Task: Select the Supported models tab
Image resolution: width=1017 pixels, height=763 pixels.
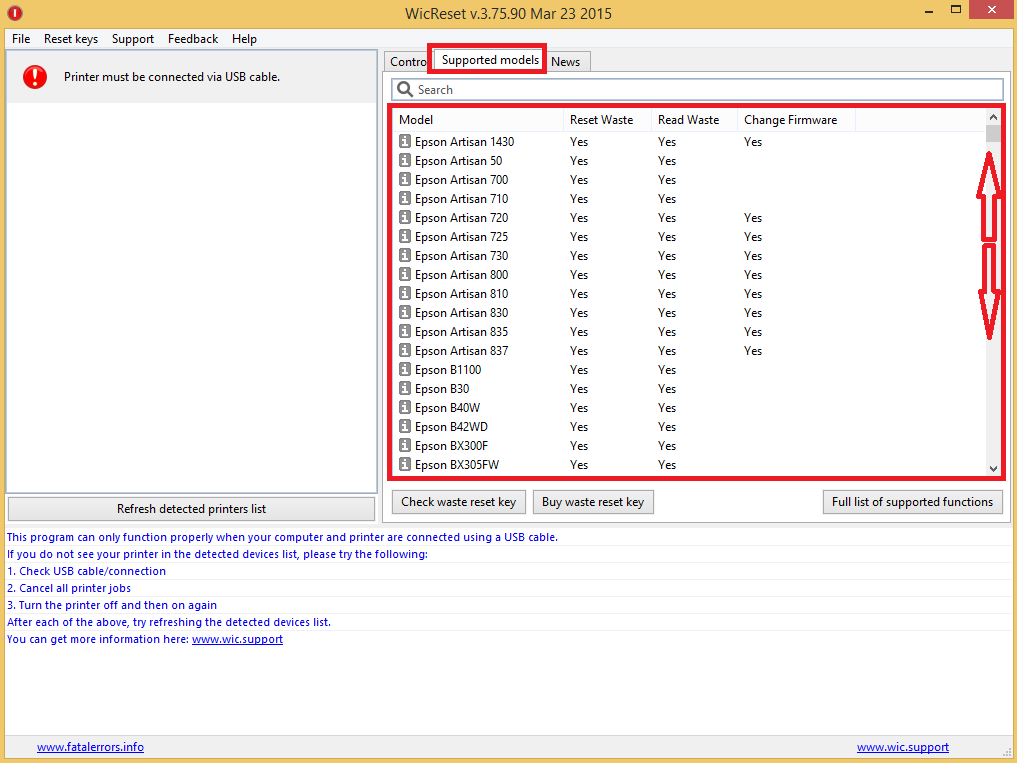Action: pos(490,60)
